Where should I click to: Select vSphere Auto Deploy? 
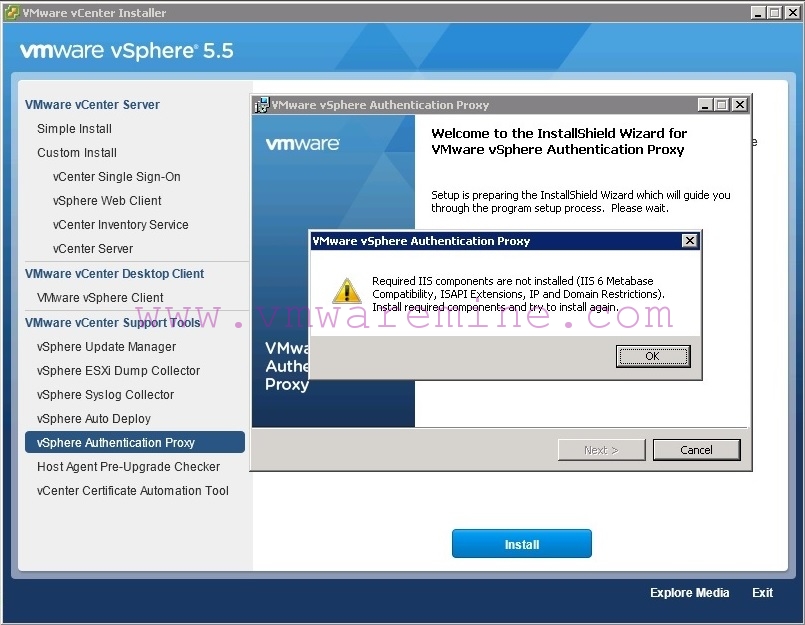point(93,419)
